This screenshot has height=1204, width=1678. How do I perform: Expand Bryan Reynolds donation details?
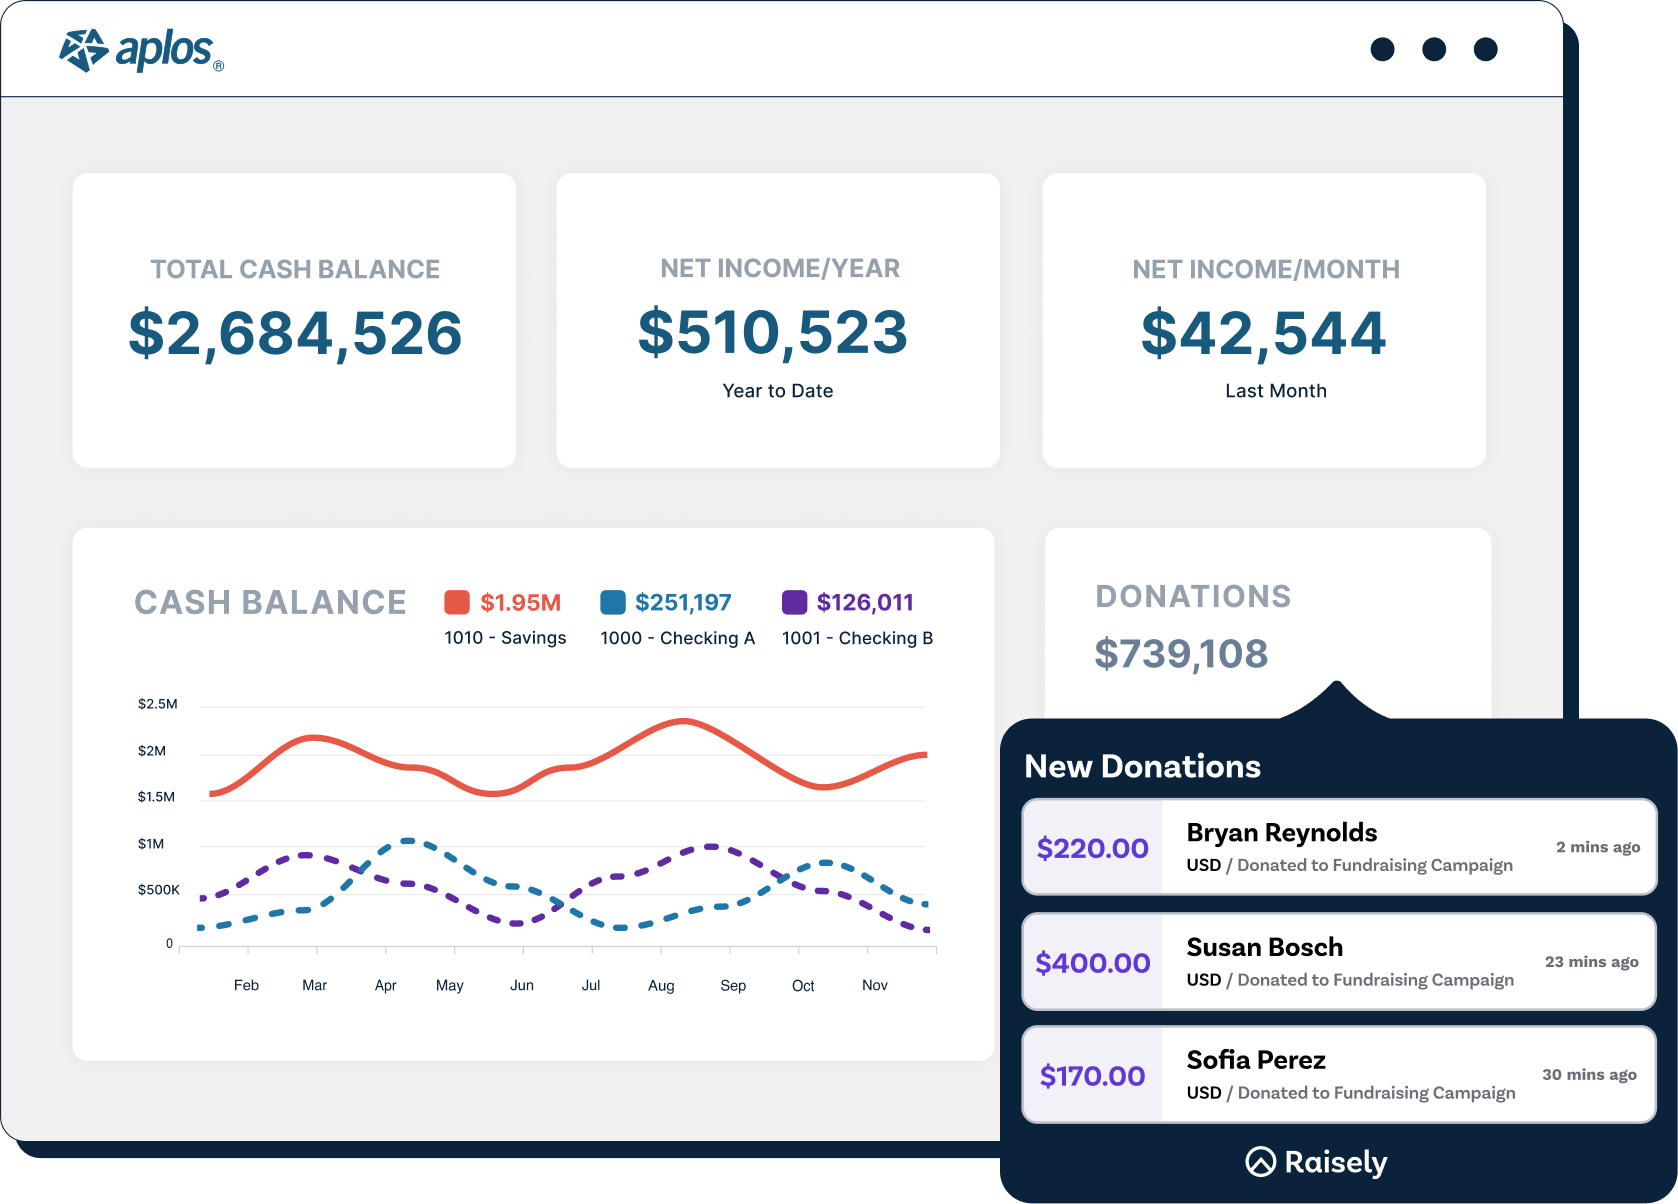tap(1338, 847)
